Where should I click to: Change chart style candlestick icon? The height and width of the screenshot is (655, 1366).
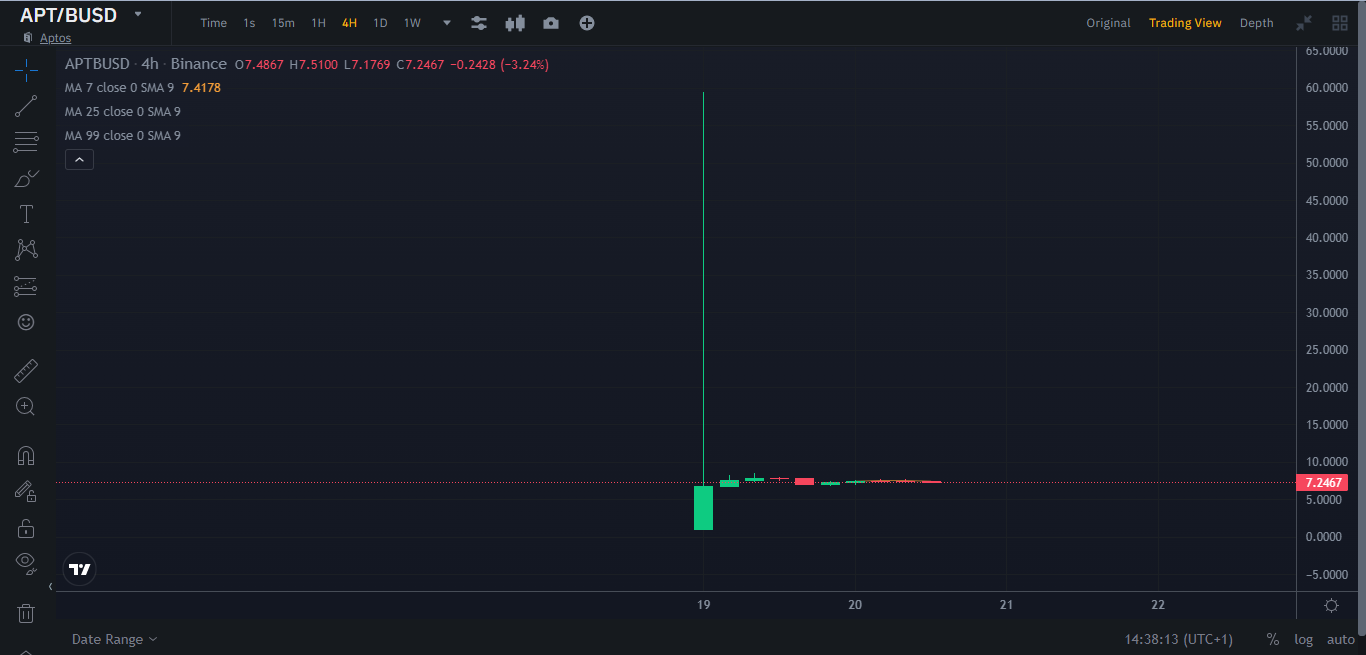coord(515,23)
